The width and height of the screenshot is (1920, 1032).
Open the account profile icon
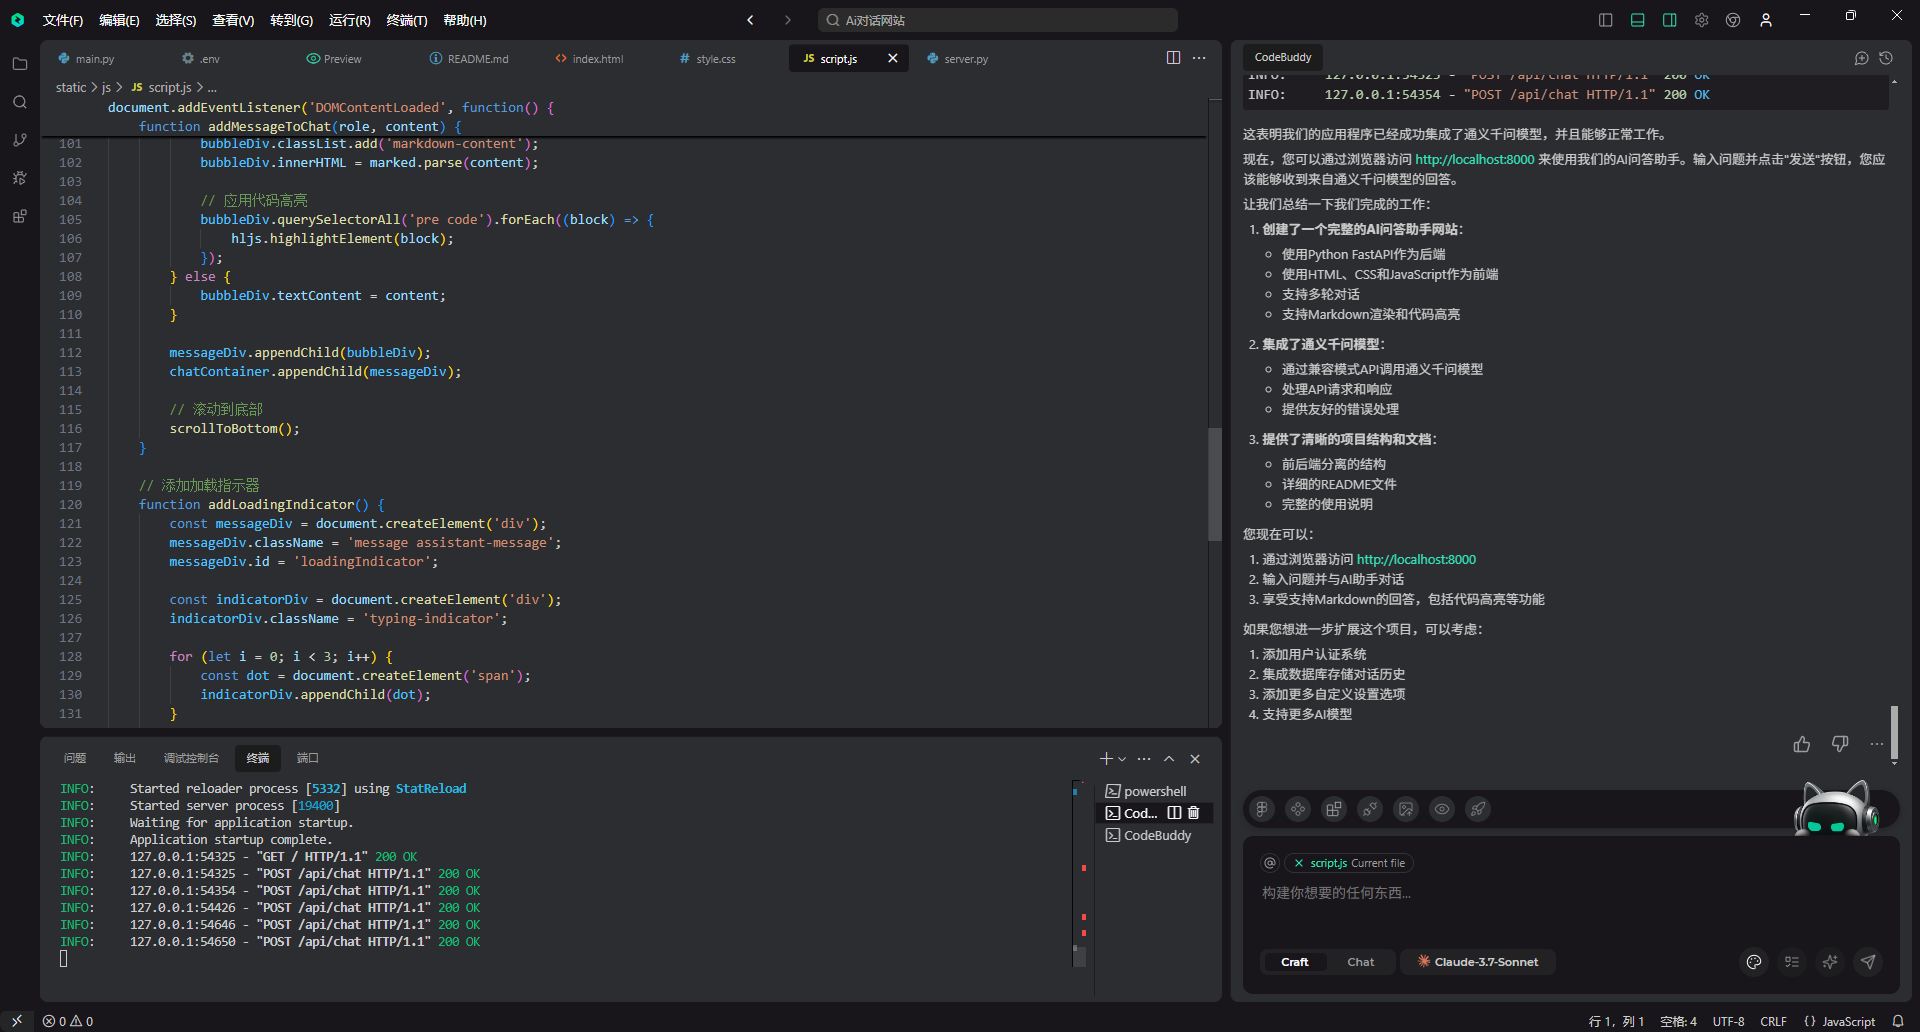coord(1765,20)
